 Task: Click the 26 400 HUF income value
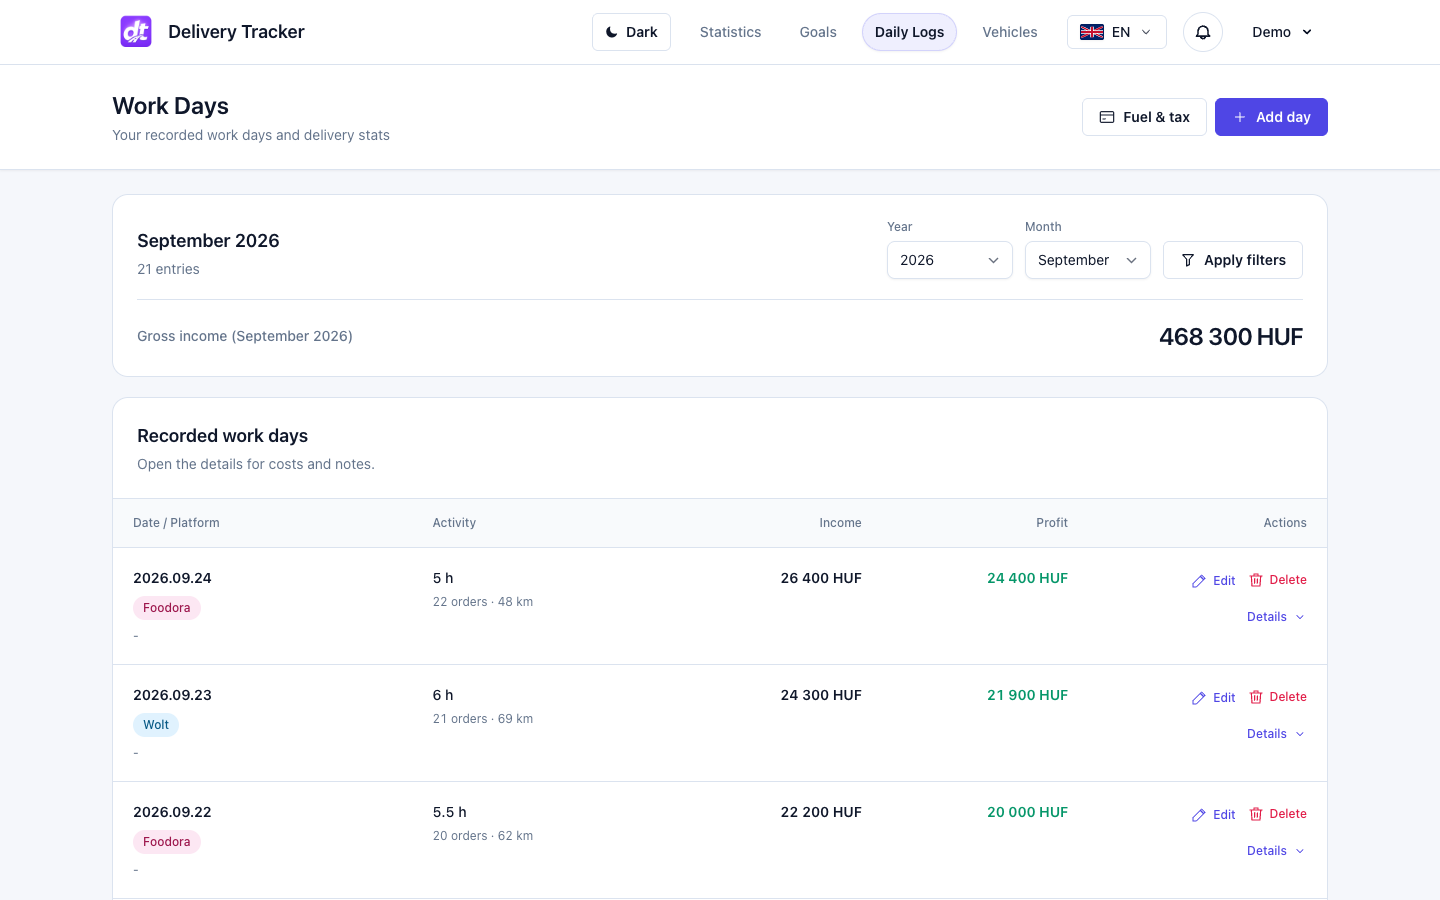pos(821,578)
